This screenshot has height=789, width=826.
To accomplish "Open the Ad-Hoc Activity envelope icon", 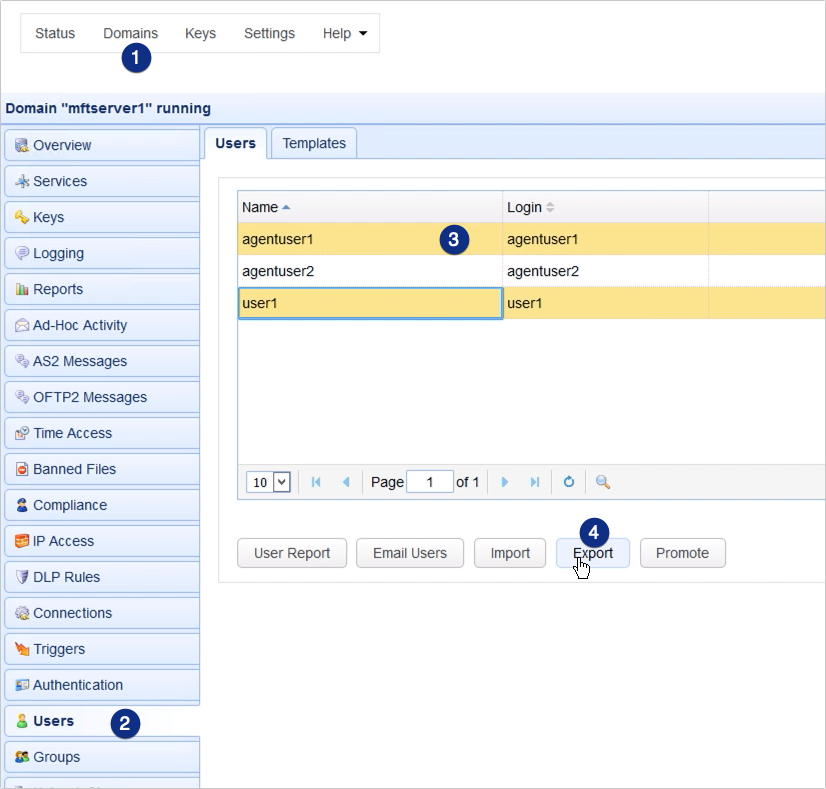I will pyautogui.click(x=24, y=325).
